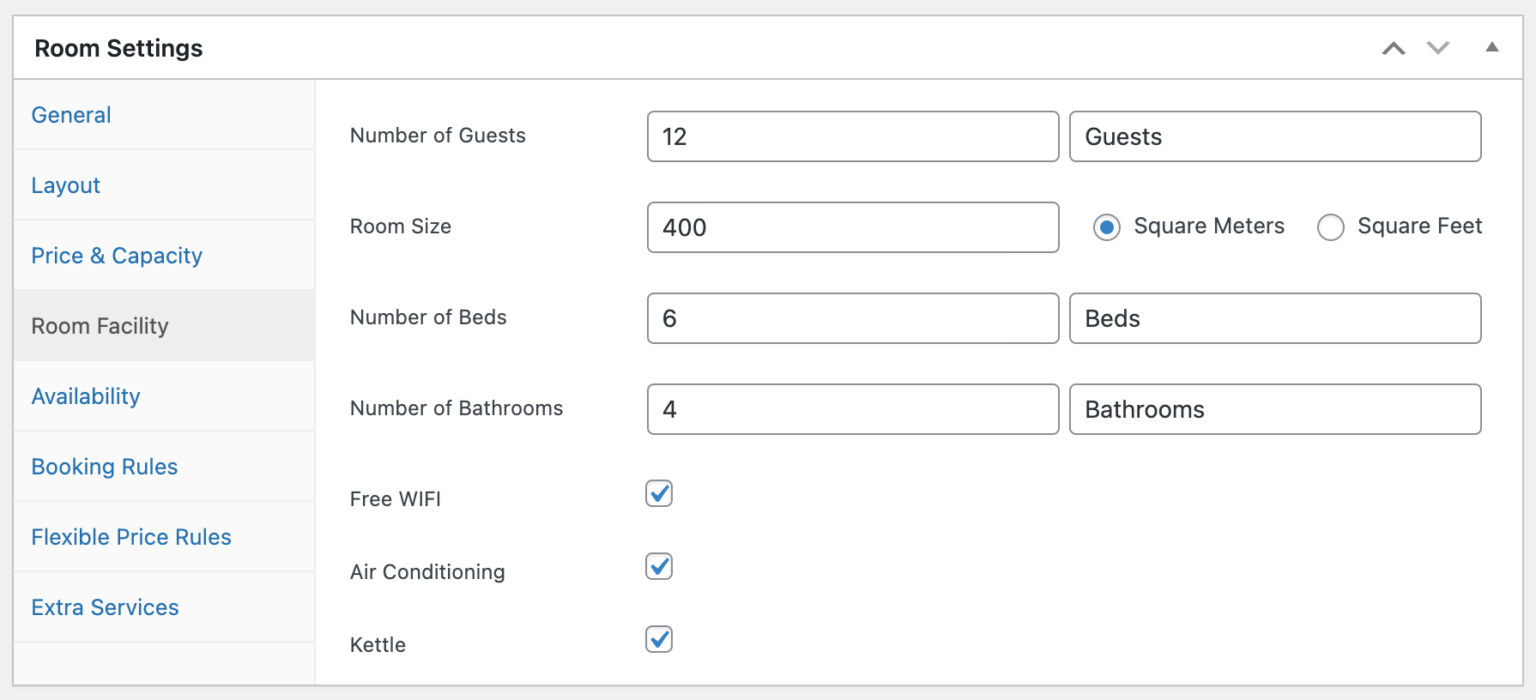The width and height of the screenshot is (1536, 700).
Task: Collapse the Room Settings panel
Action: tap(1492, 47)
